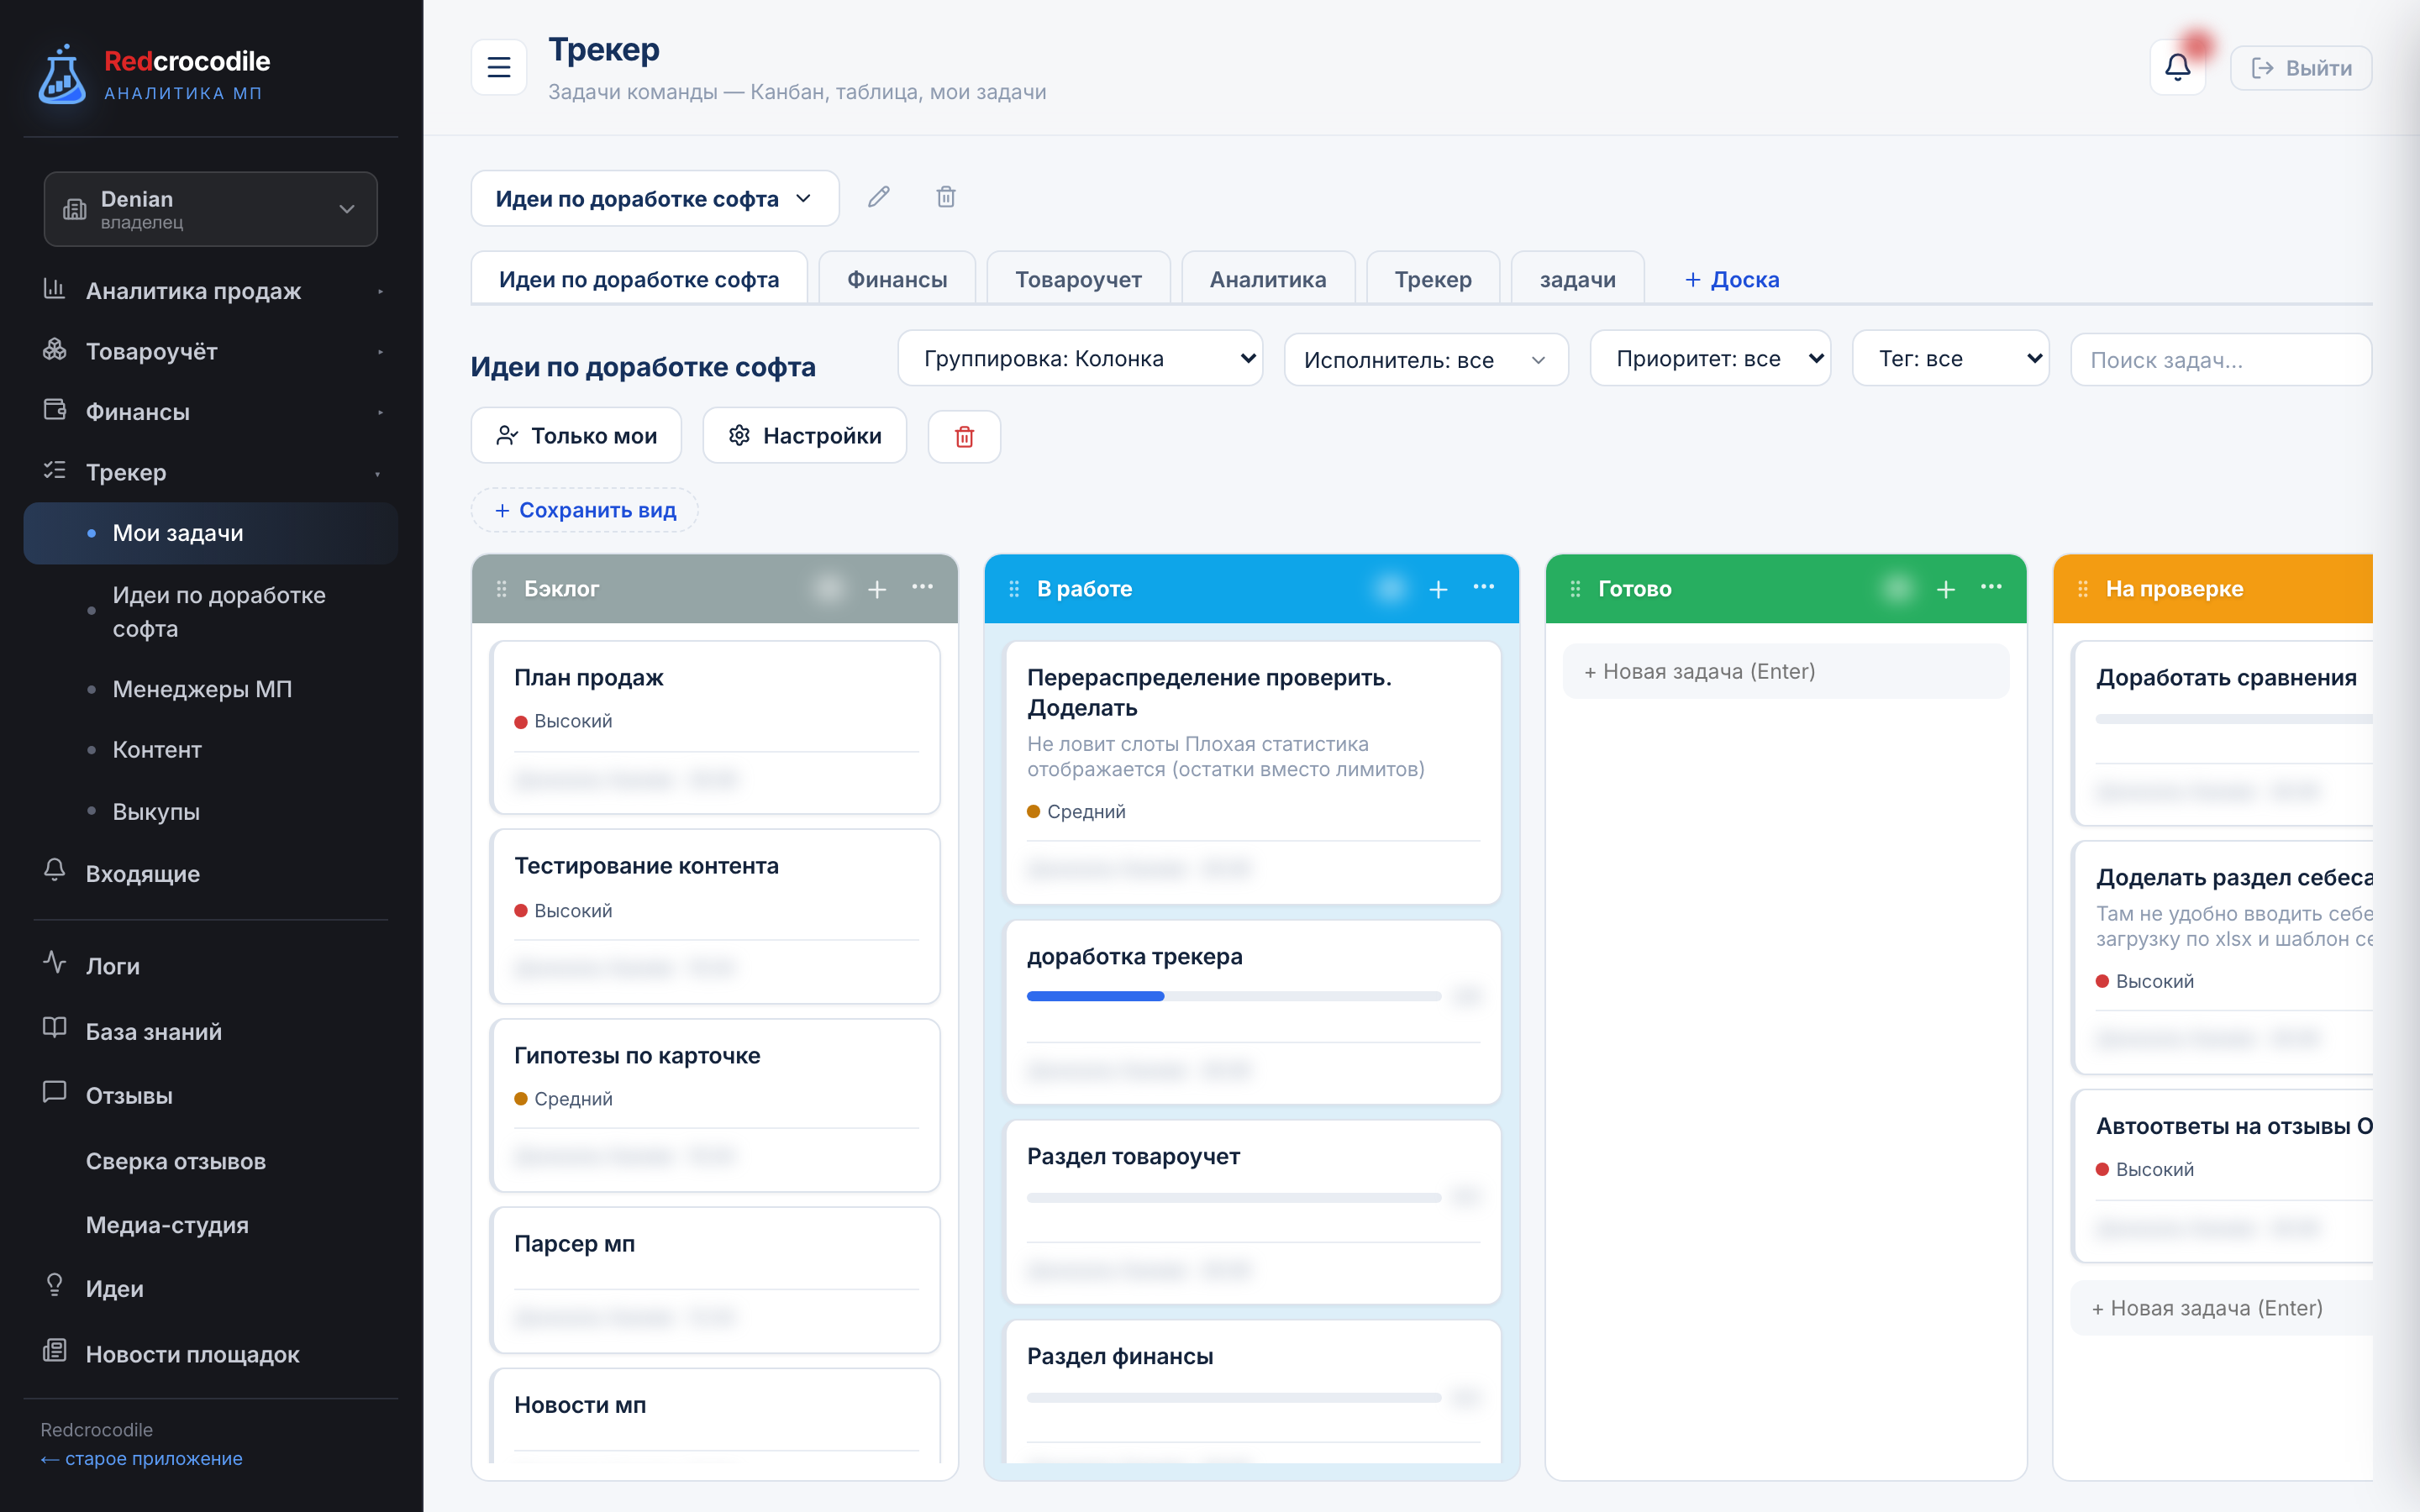Expand Аналитика продаж sidebar section
The image size is (2420, 1512).
pyautogui.click(x=212, y=291)
